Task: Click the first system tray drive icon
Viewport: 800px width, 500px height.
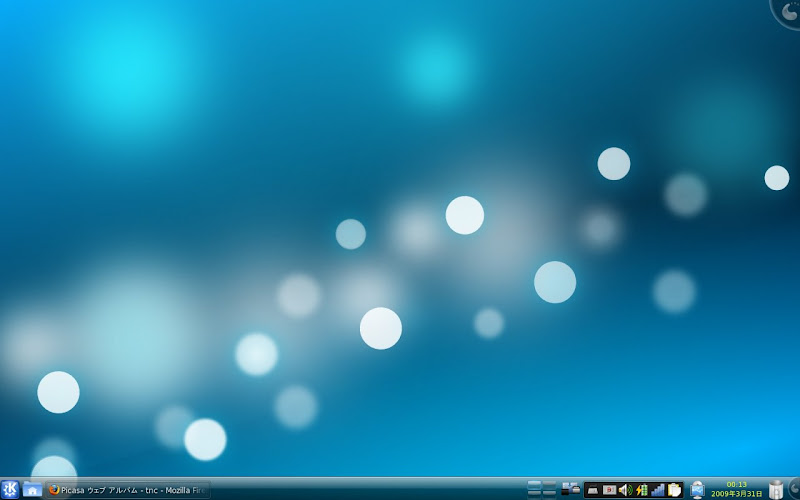Action: coord(593,490)
